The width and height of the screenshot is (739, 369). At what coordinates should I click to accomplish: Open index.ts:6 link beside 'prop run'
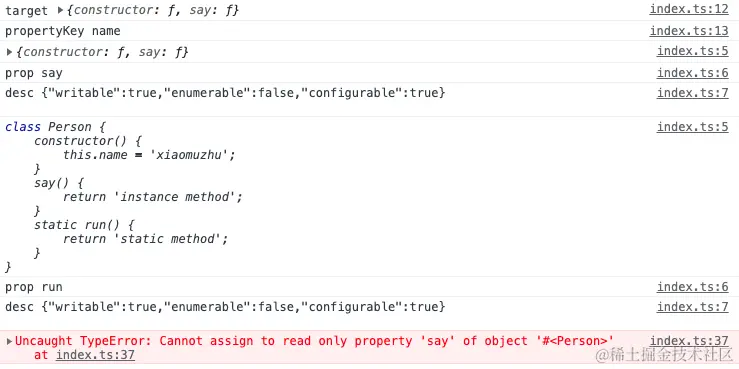tap(693, 287)
